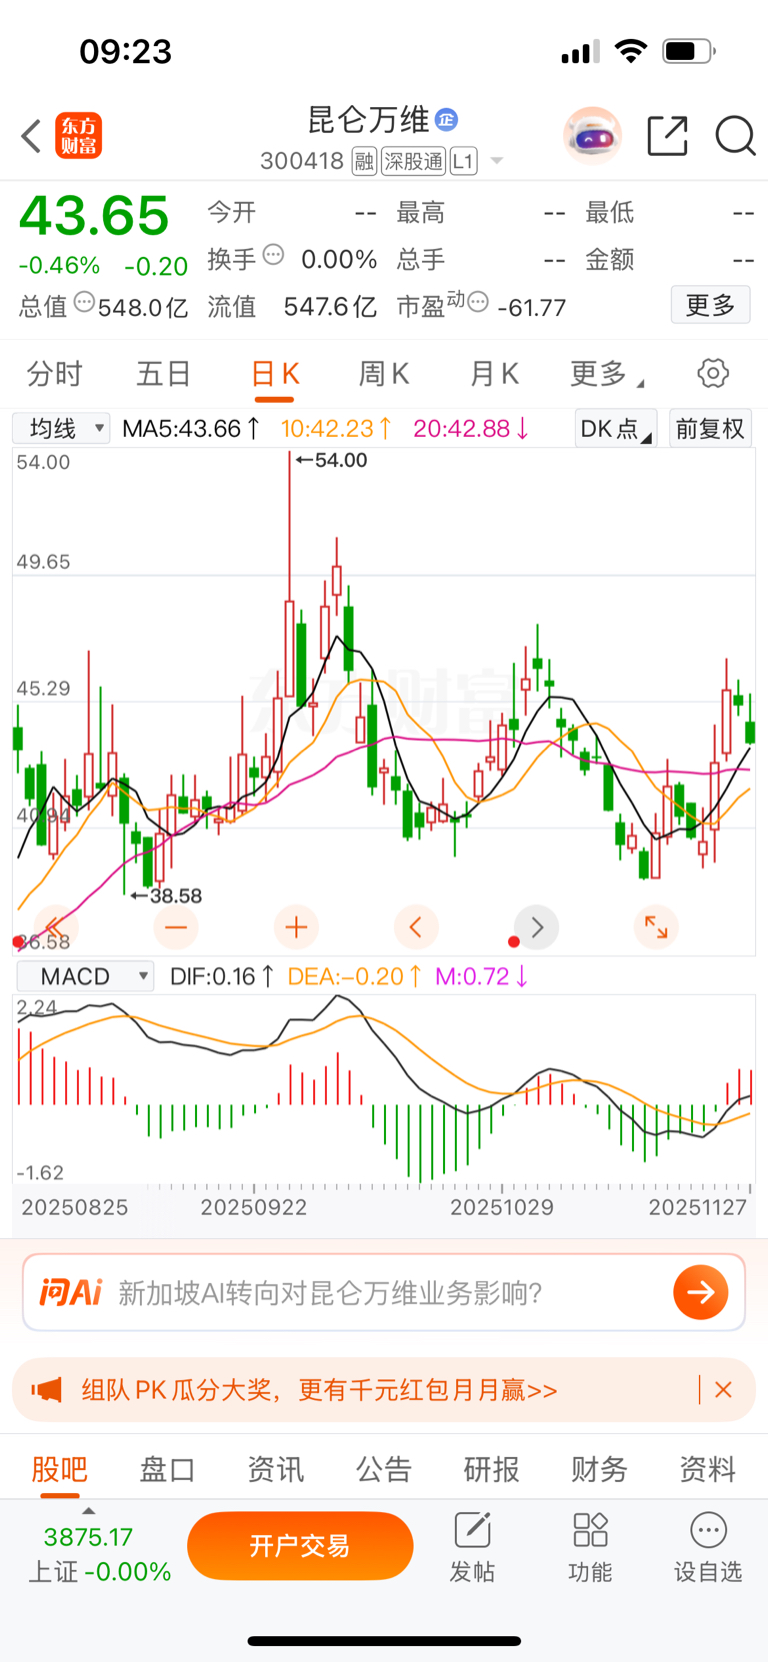The height and width of the screenshot is (1663, 768).
Task: Show more quote details via 更多 button
Action: [x=710, y=305]
